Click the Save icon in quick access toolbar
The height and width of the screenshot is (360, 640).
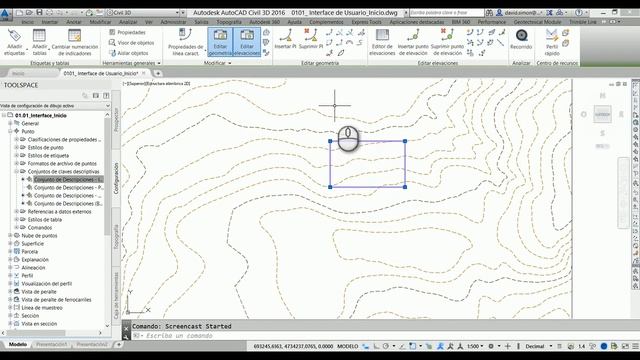39,13
